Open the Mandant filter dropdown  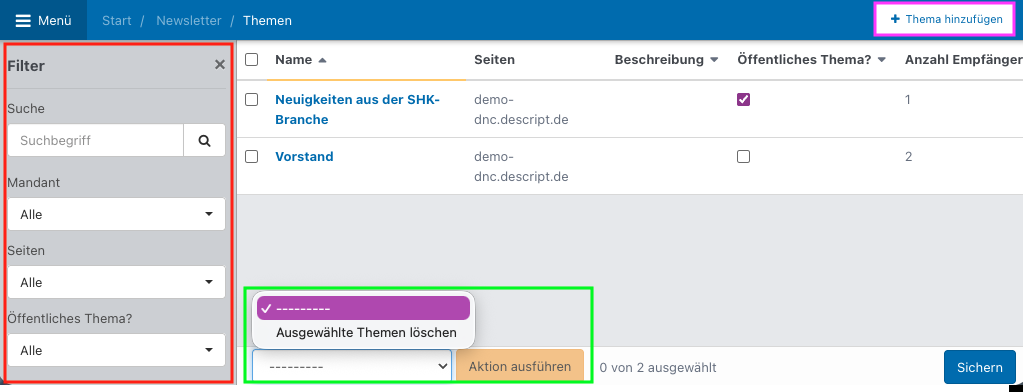click(x=116, y=214)
